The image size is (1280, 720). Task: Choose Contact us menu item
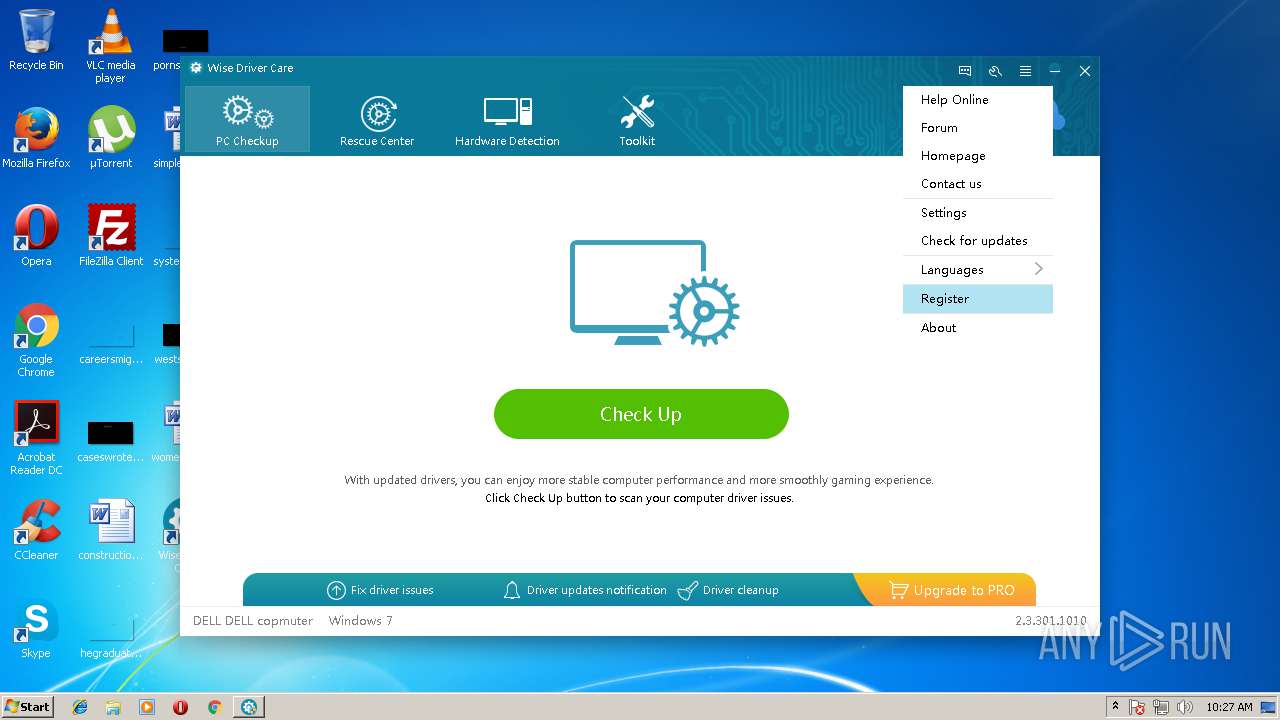(x=978, y=184)
